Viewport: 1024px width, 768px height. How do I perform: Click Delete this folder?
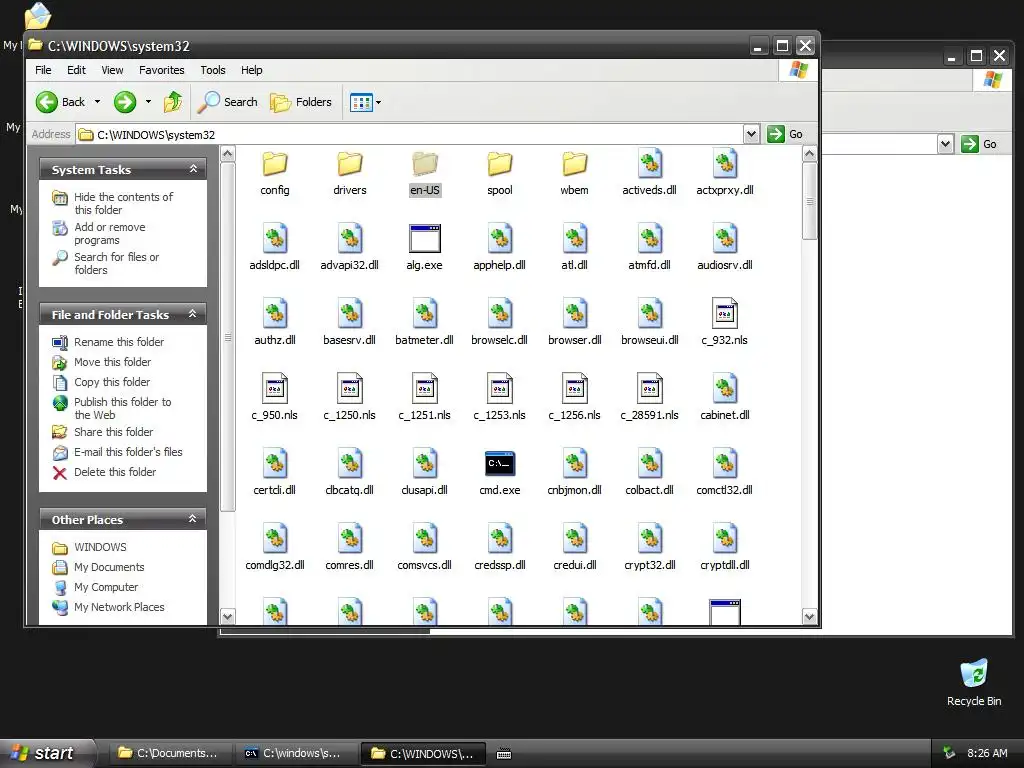click(114, 472)
